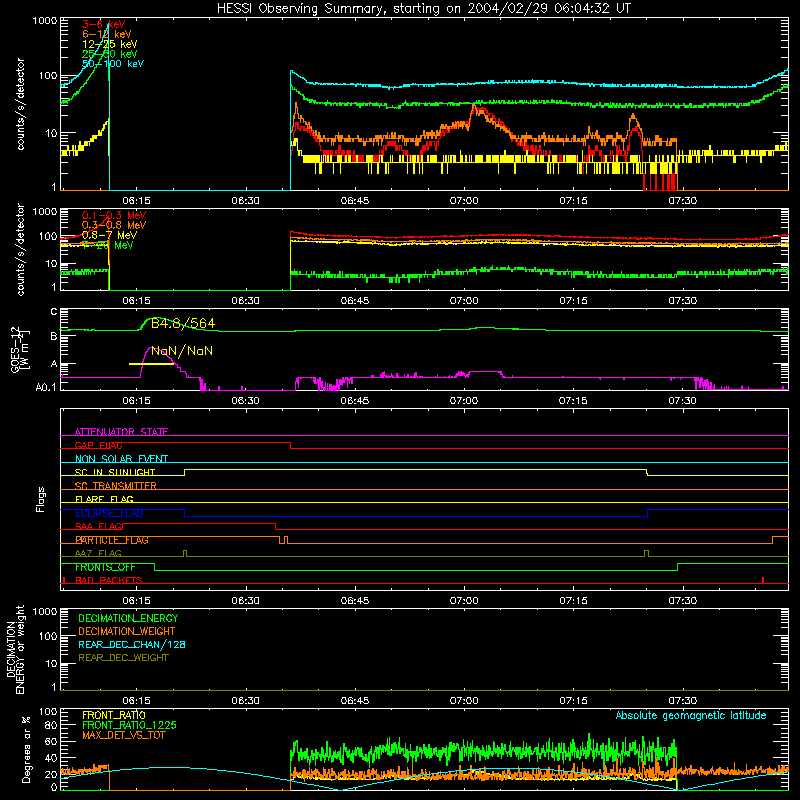Select the 'DECIMATION ENERGY or weight' axis title

click(15, 650)
